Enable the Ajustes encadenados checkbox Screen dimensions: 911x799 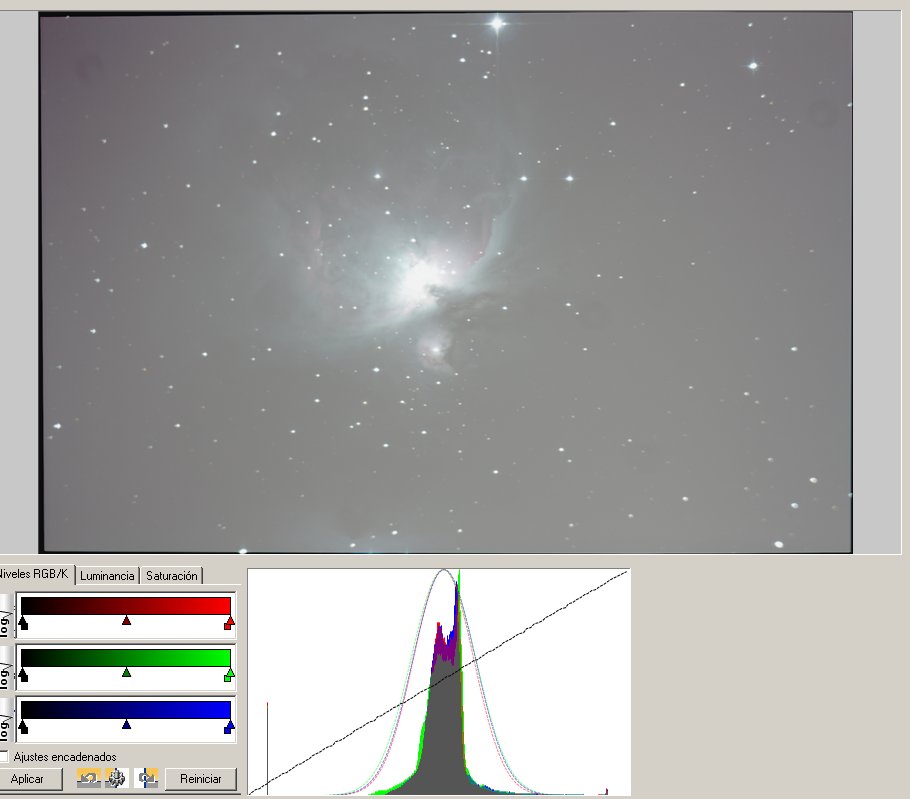(x=3, y=757)
